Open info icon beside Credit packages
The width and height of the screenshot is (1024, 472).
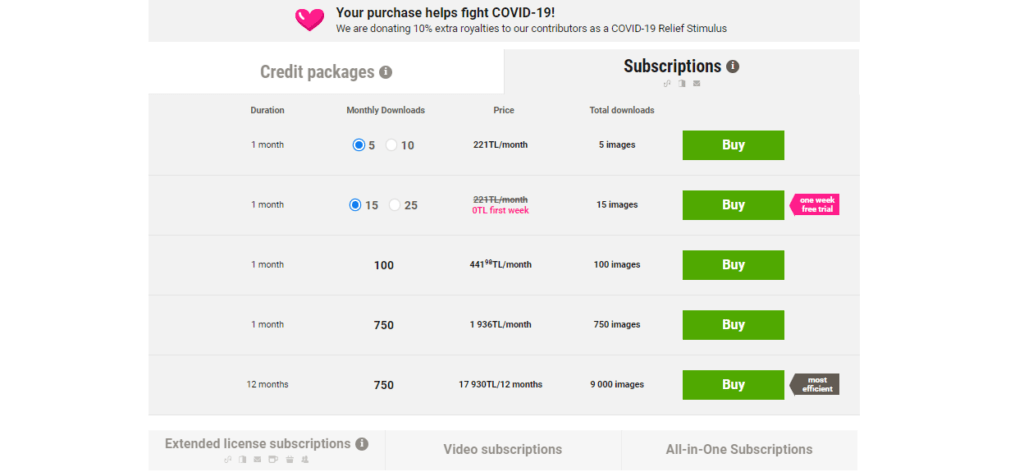click(386, 72)
